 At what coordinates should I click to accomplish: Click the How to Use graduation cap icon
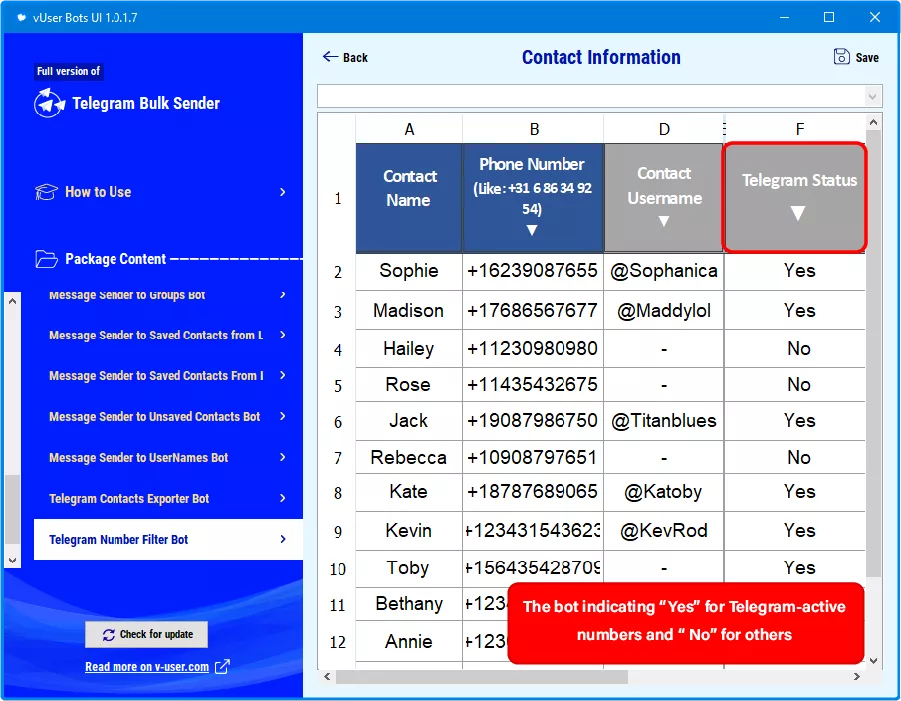[47, 192]
